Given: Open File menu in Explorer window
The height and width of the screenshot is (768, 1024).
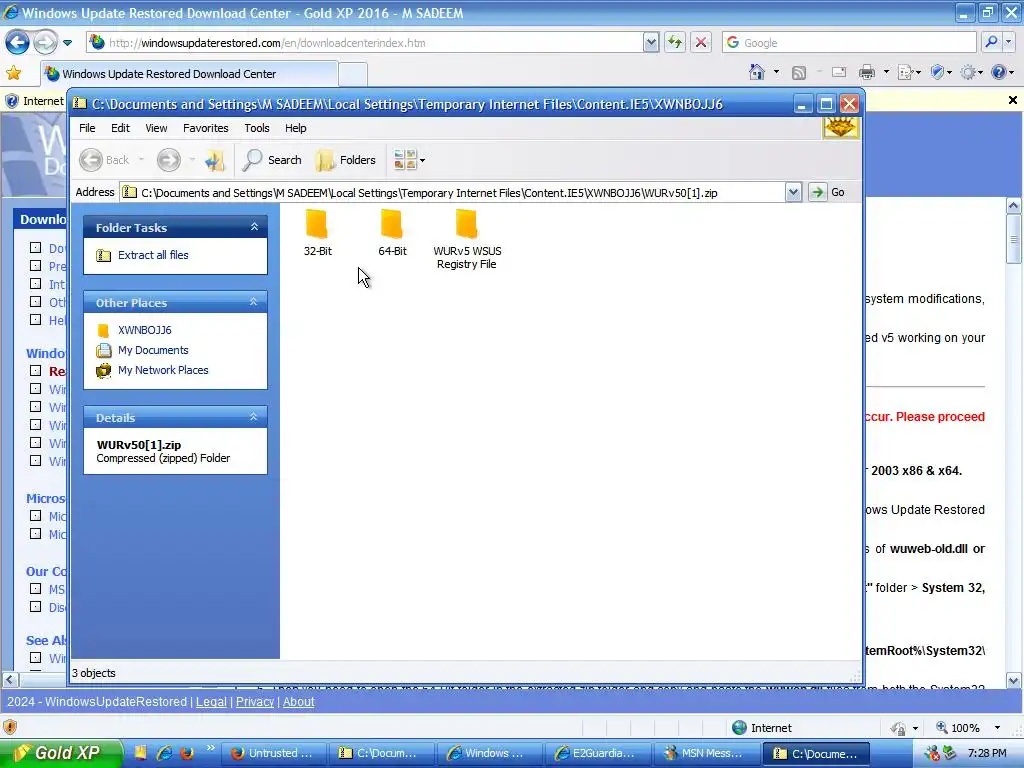Looking at the screenshot, I should 87,128.
